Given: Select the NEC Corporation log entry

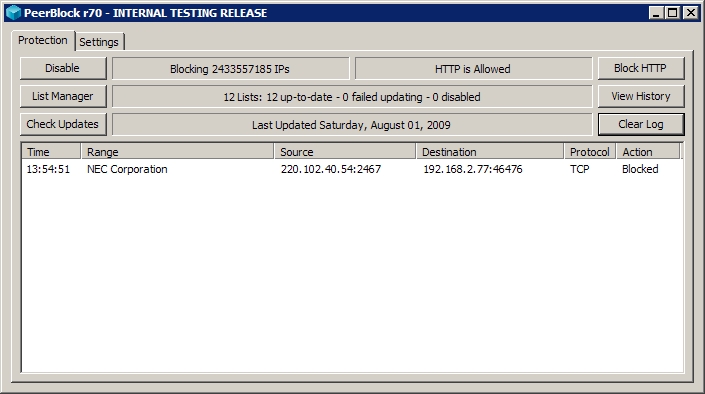Looking at the screenshot, I should point(352,169).
